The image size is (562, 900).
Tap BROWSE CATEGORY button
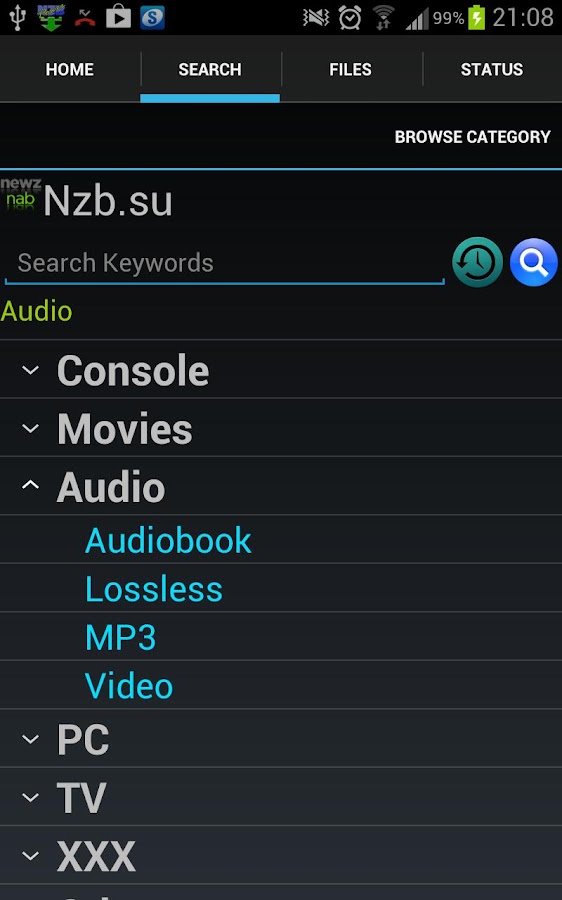(472, 137)
